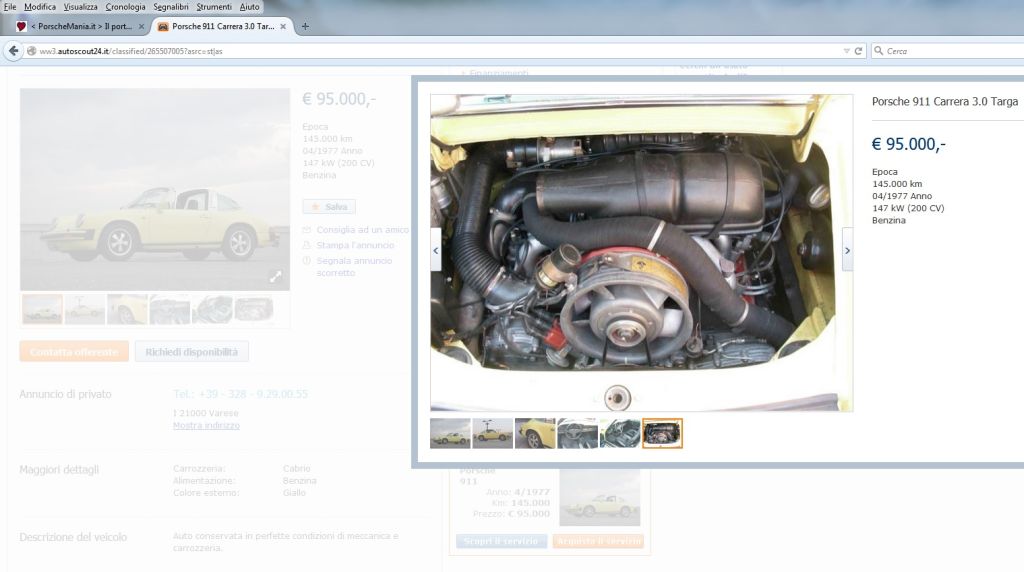Click the Acquista il servizio button

pyautogui.click(x=598, y=541)
